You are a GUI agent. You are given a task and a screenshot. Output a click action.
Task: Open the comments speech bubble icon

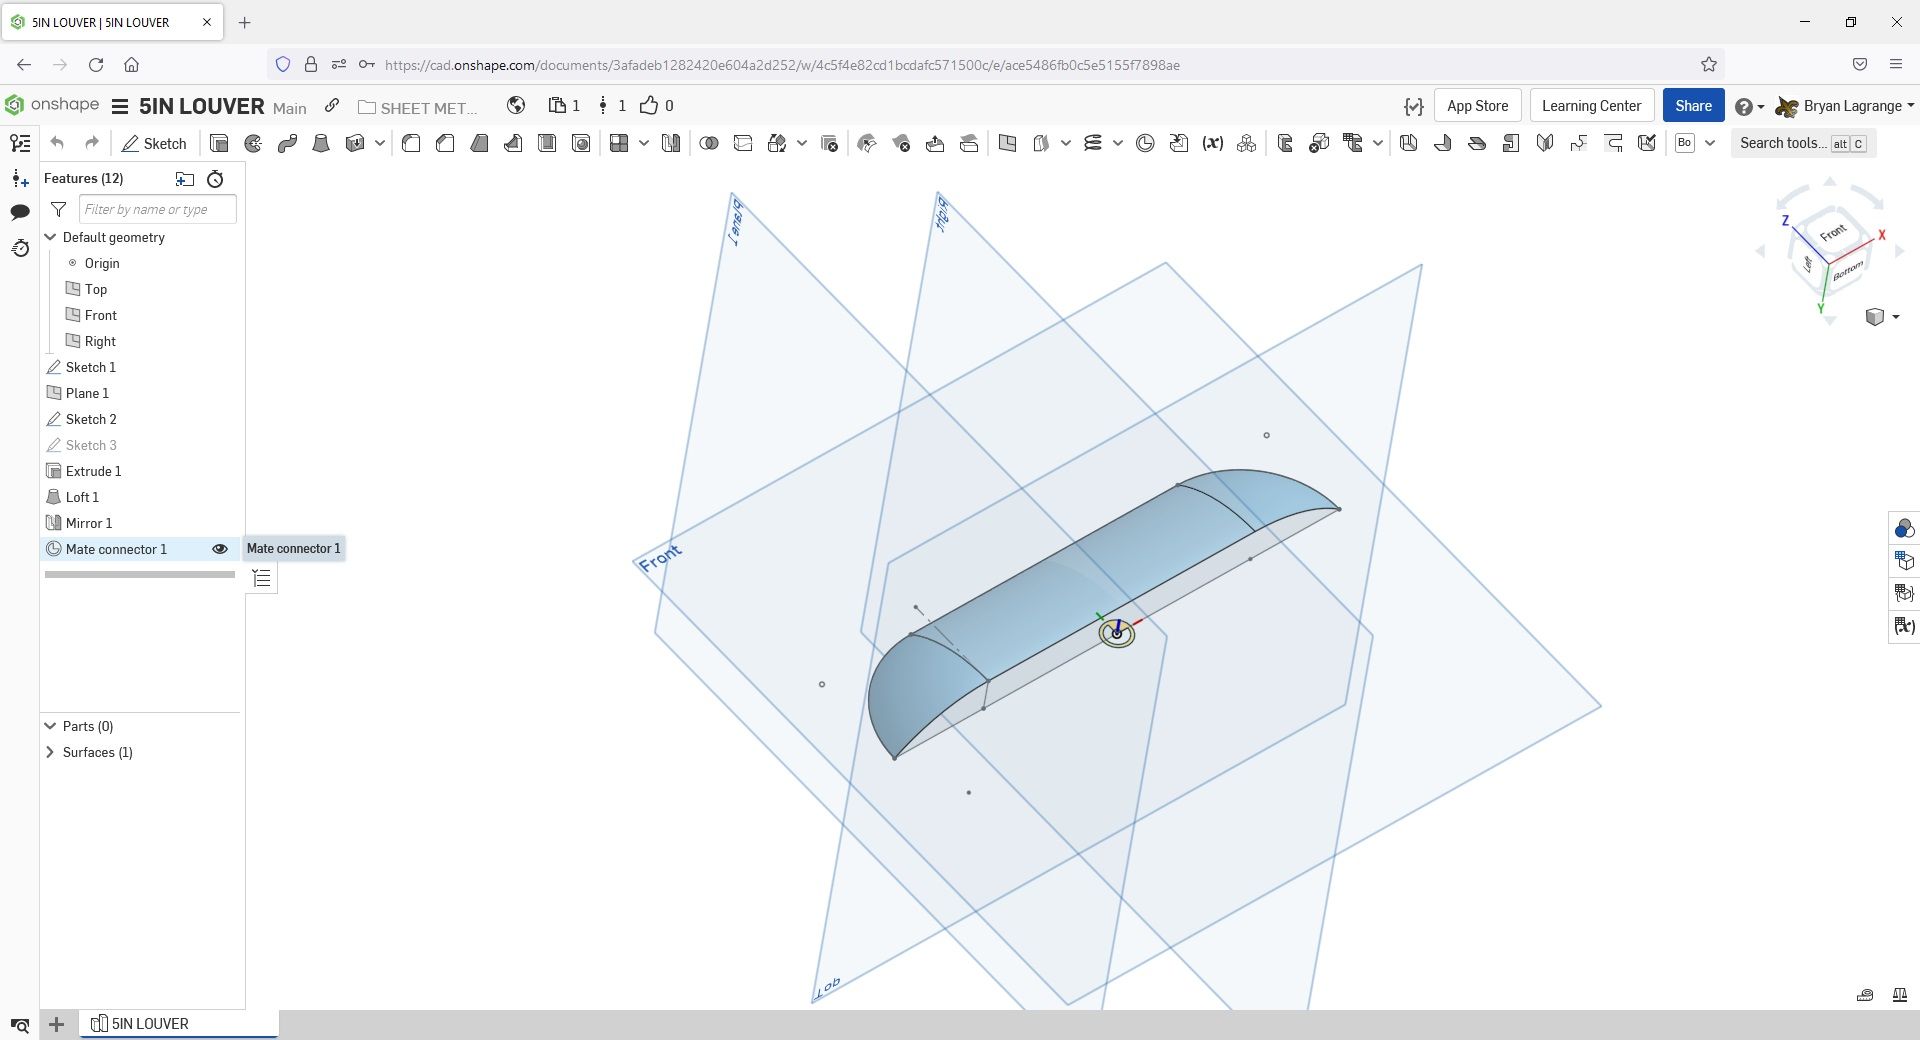click(x=20, y=212)
